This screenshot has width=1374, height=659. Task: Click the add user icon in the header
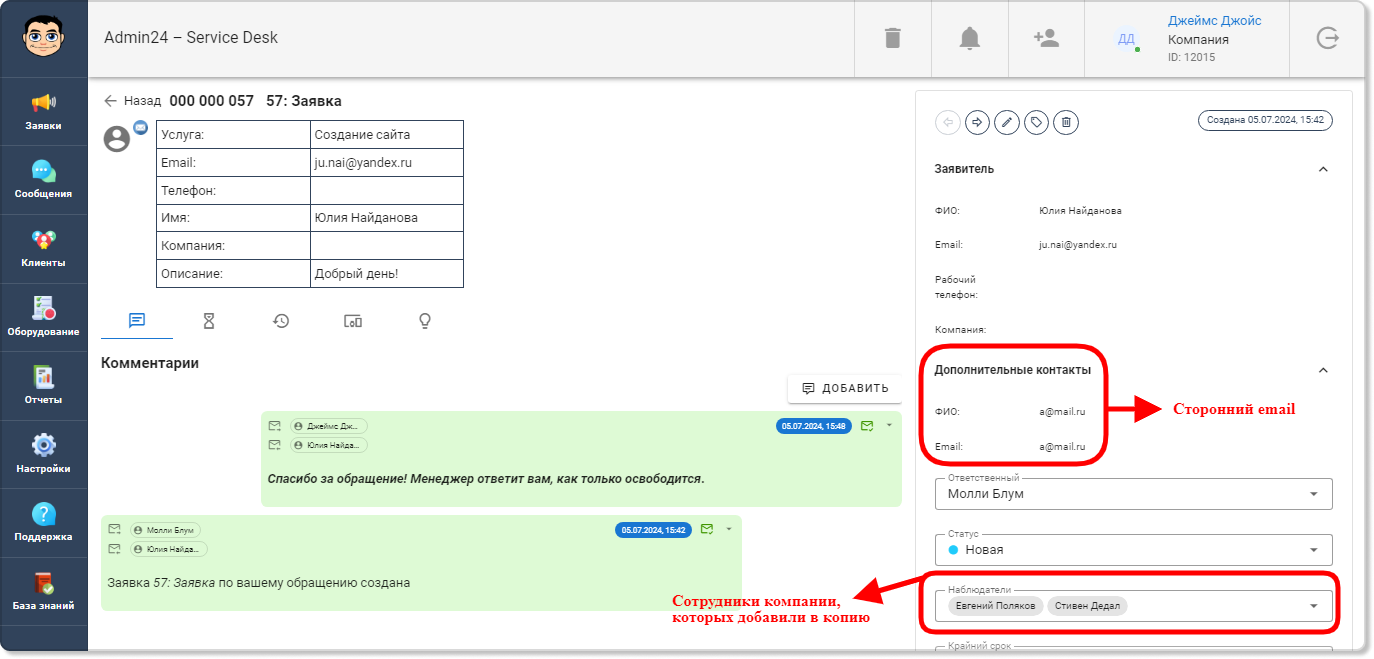coord(1046,38)
